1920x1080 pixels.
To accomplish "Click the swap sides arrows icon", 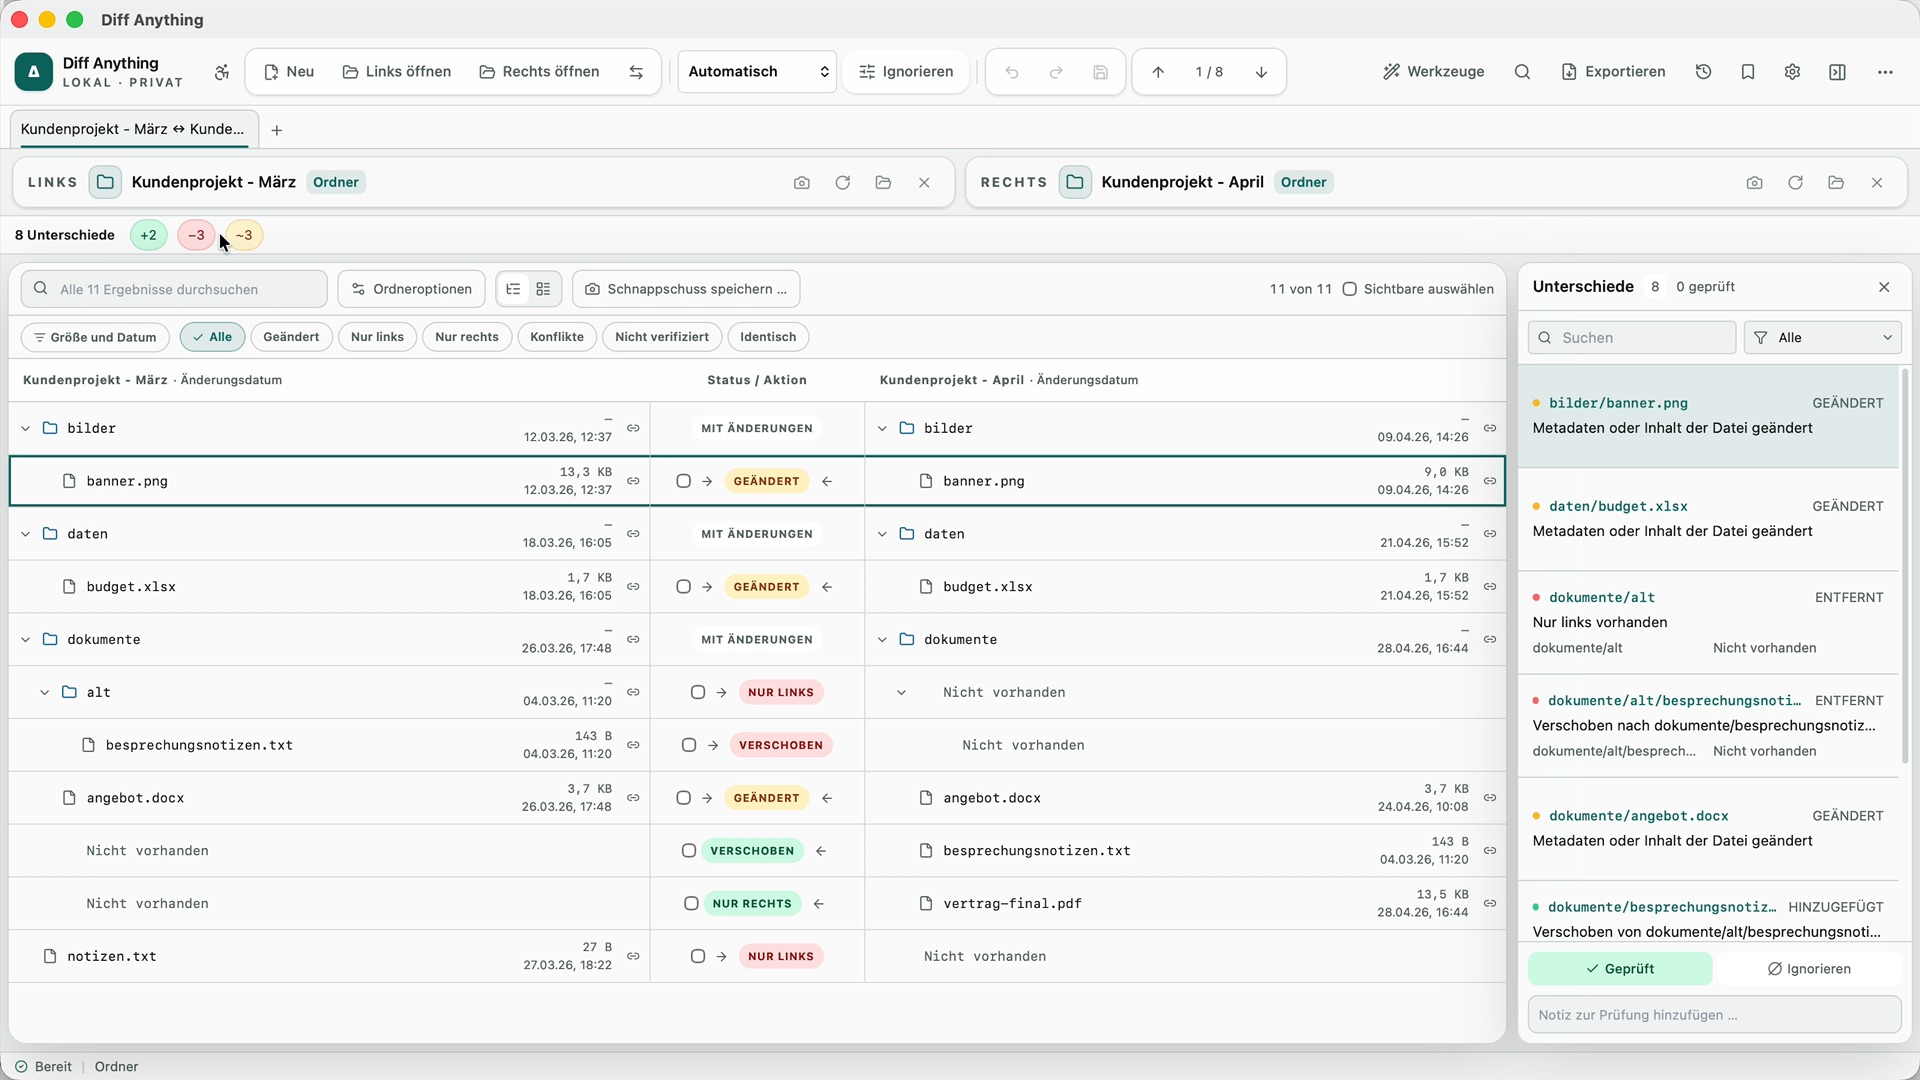I will [636, 72].
